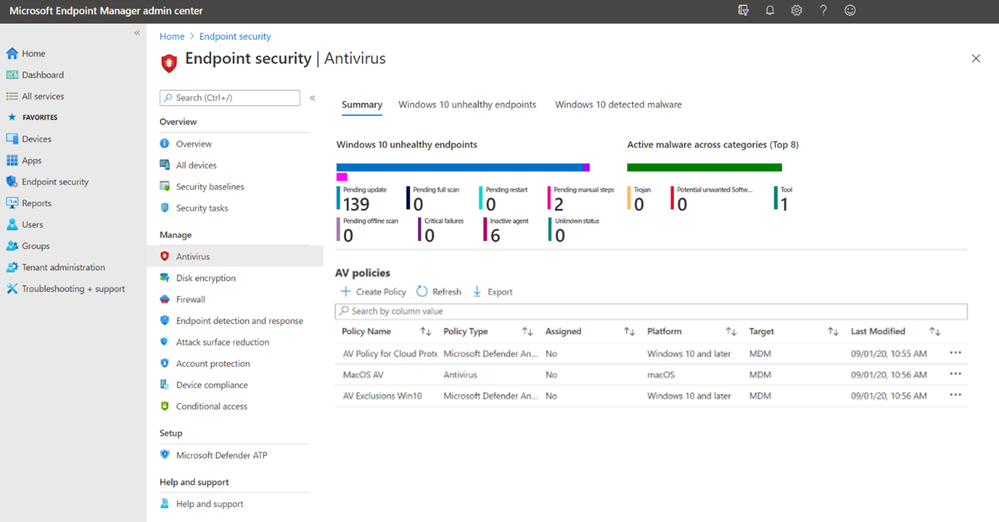The height and width of the screenshot is (522, 999).
Task: Open AV Policy for Cloud Protection policy
Action: [389, 354]
